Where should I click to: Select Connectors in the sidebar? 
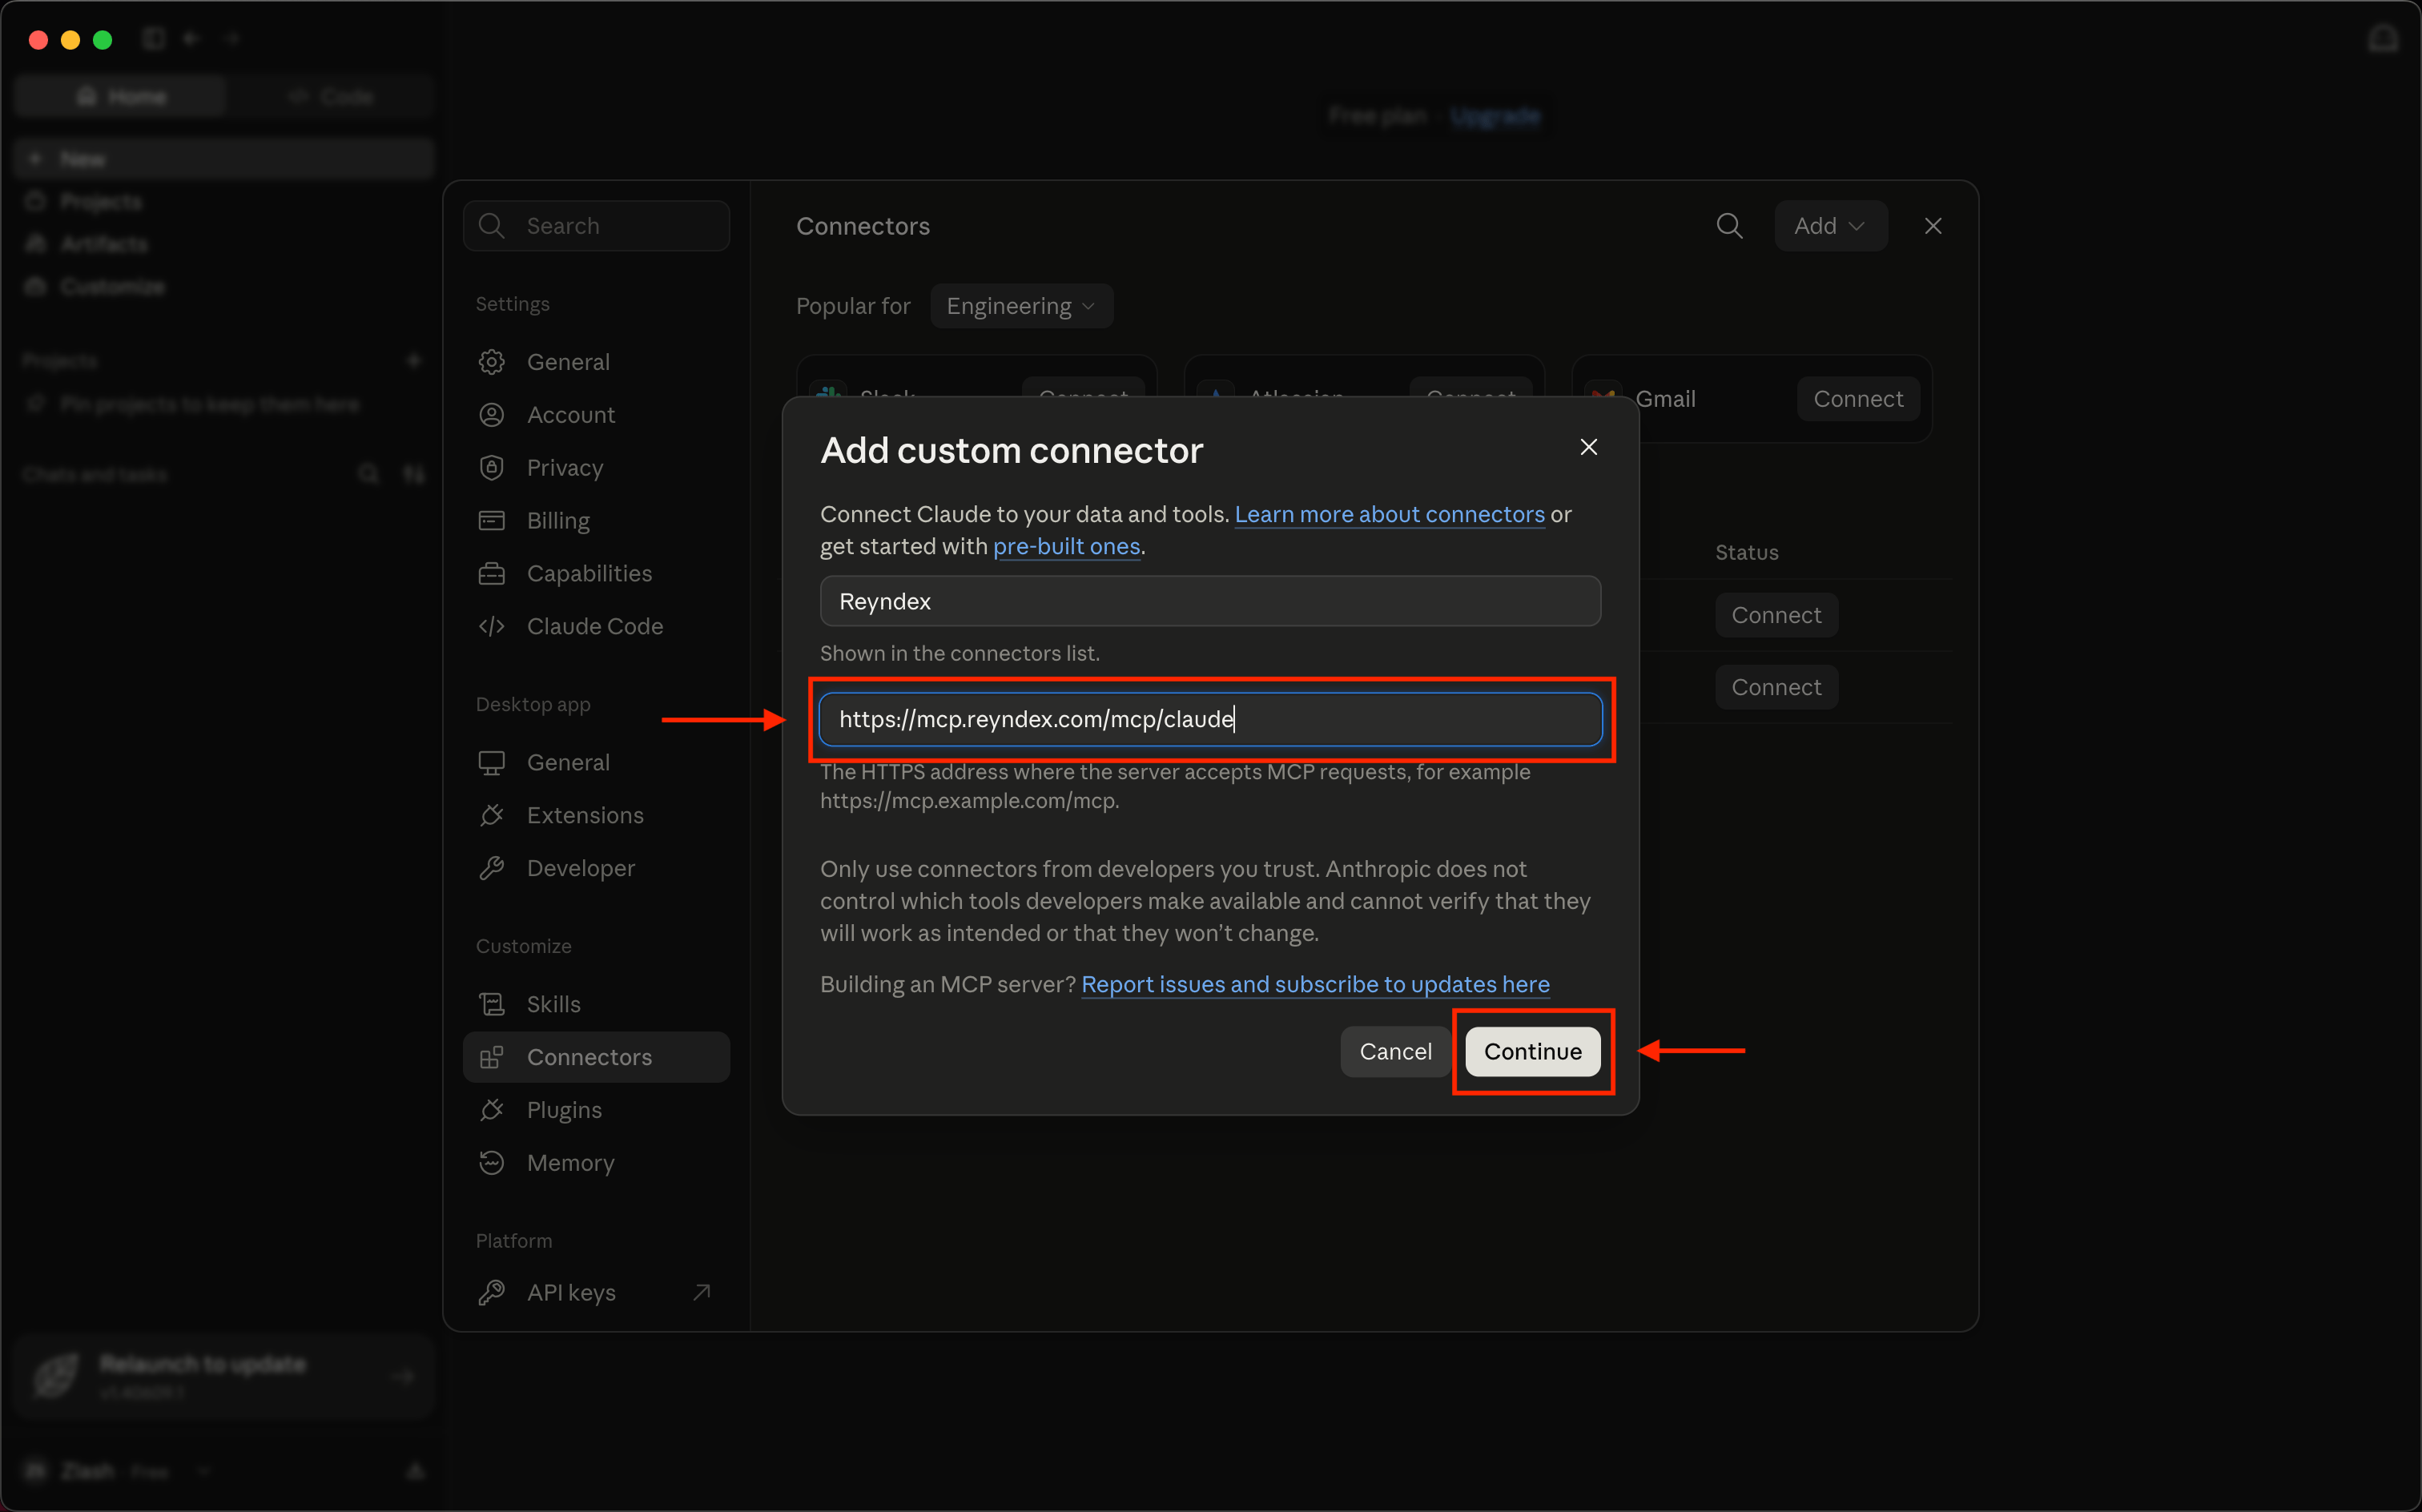(x=596, y=1057)
